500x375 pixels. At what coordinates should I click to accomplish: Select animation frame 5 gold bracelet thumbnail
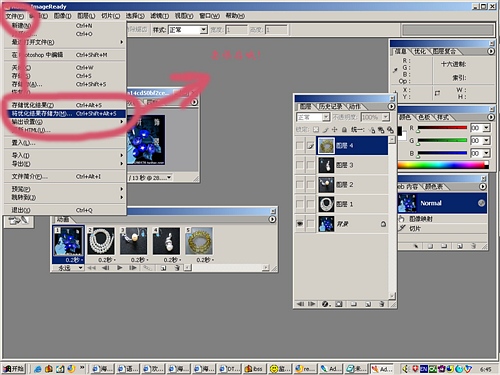pos(199,241)
